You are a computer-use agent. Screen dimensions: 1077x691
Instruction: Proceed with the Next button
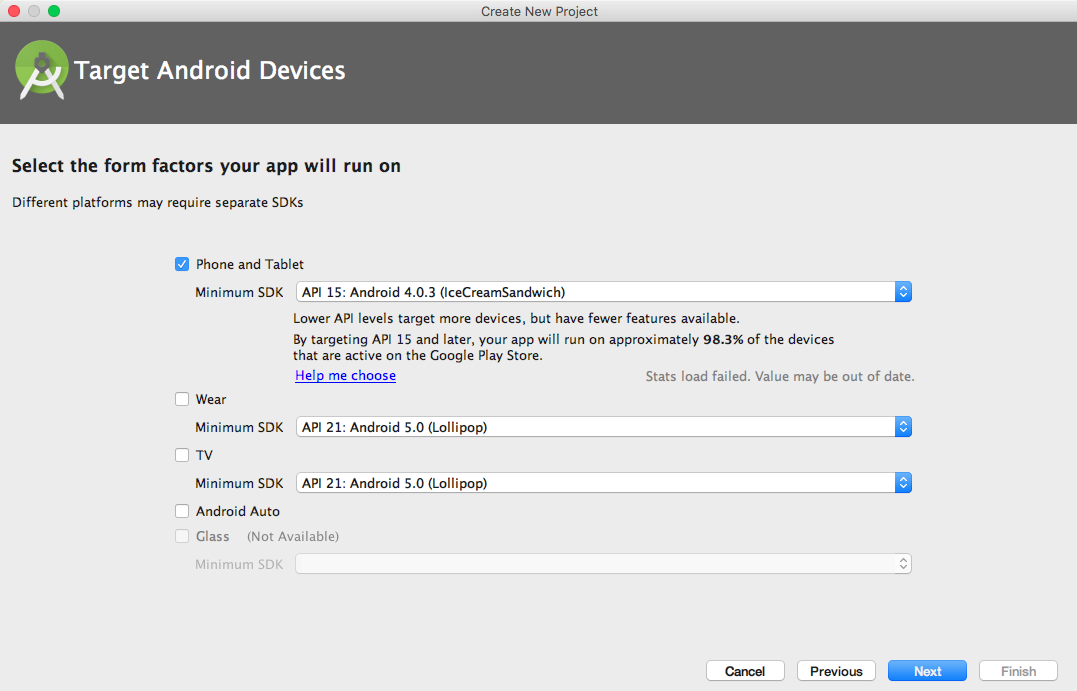click(x=927, y=671)
